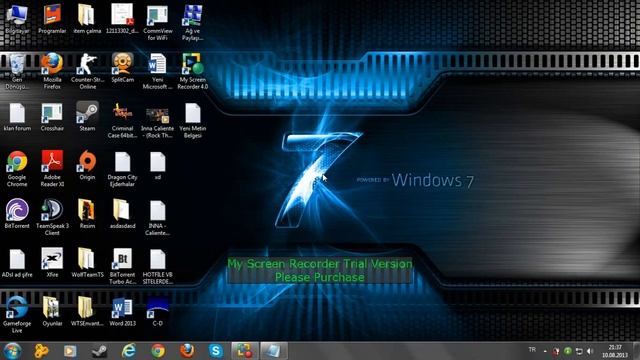Select the klan forum file
The width and height of the screenshot is (640, 360).
pyautogui.click(x=17, y=117)
